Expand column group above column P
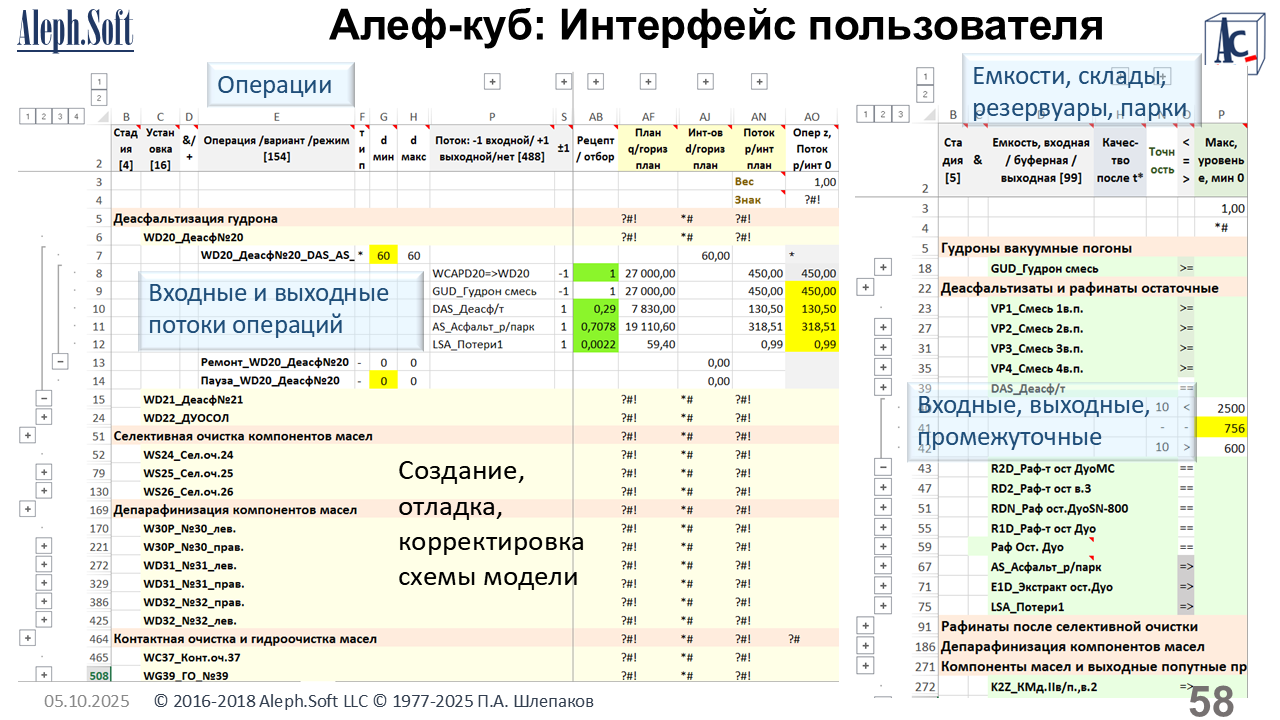The height and width of the screenshot is (720, 1280). click(492, 81)
